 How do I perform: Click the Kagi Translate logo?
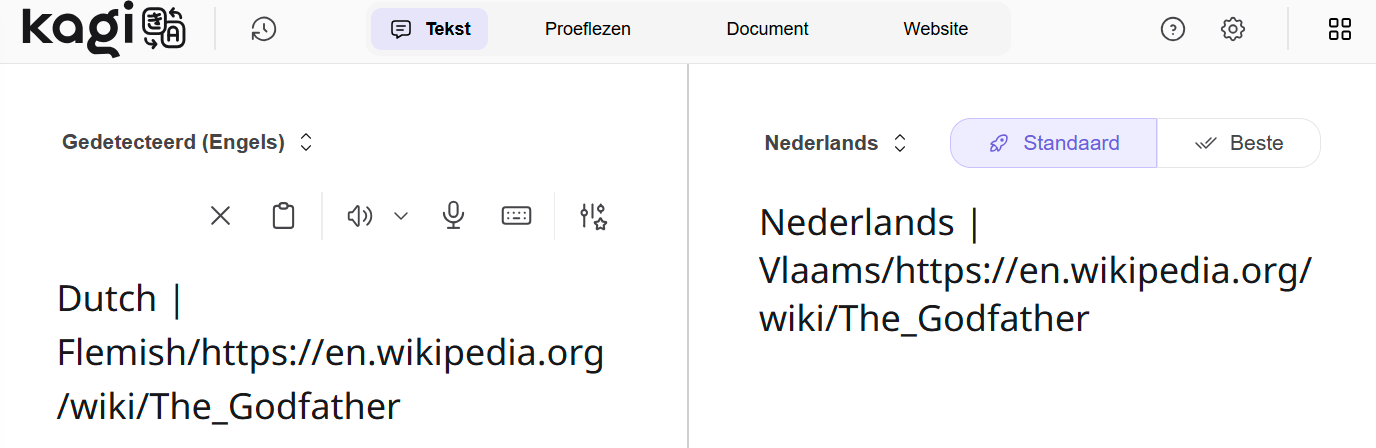pyautogui.click(x=103, y=29)
